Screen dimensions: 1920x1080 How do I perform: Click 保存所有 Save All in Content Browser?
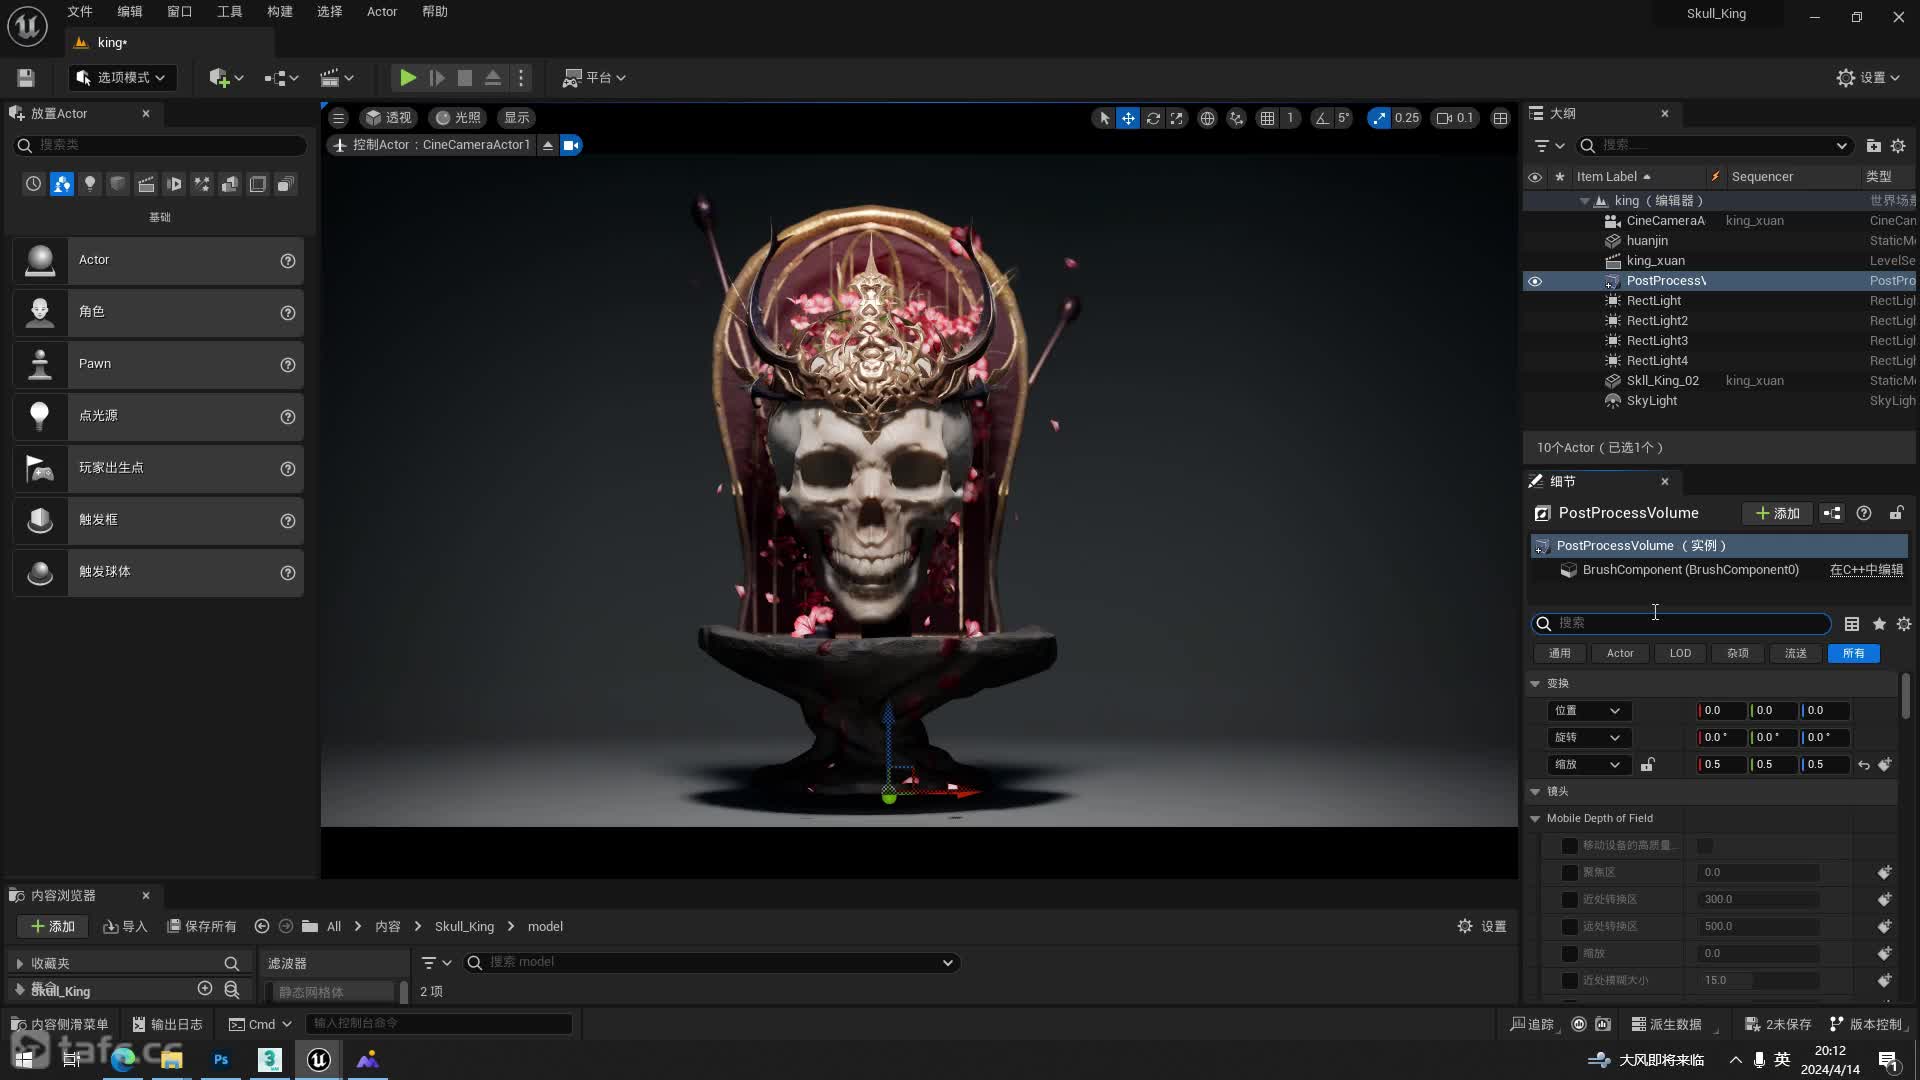tap(202, 927)
